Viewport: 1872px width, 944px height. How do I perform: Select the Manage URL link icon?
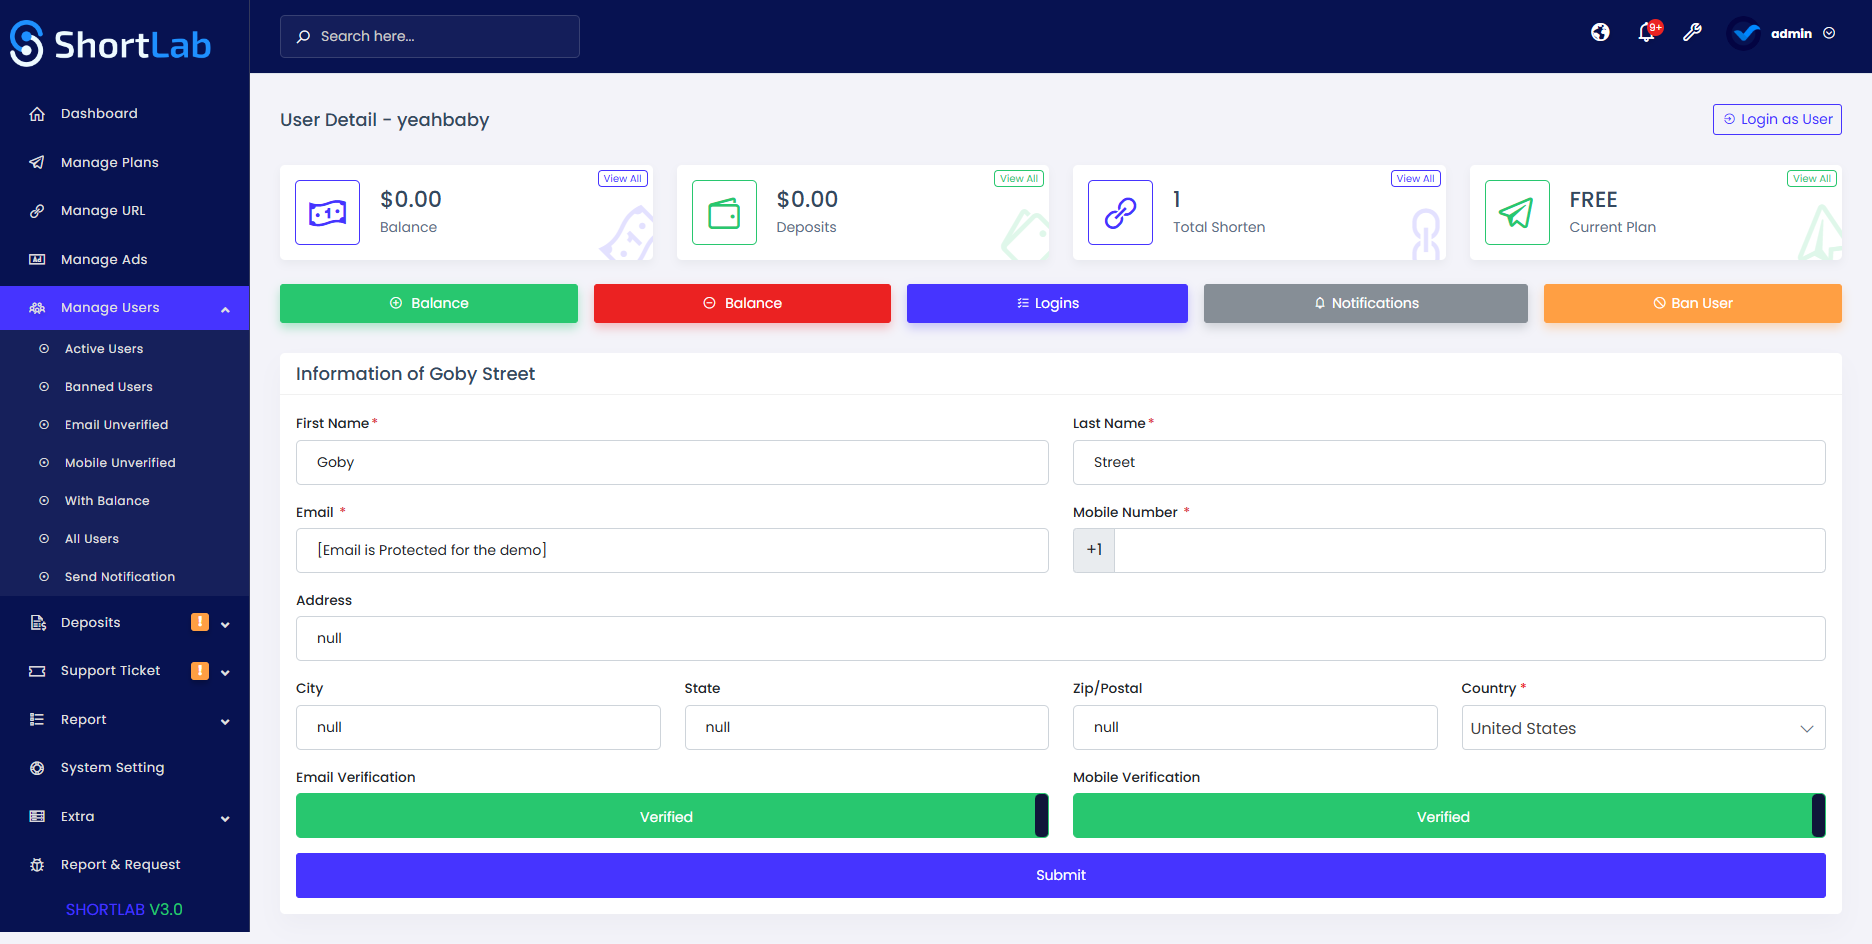pos(37,210)
